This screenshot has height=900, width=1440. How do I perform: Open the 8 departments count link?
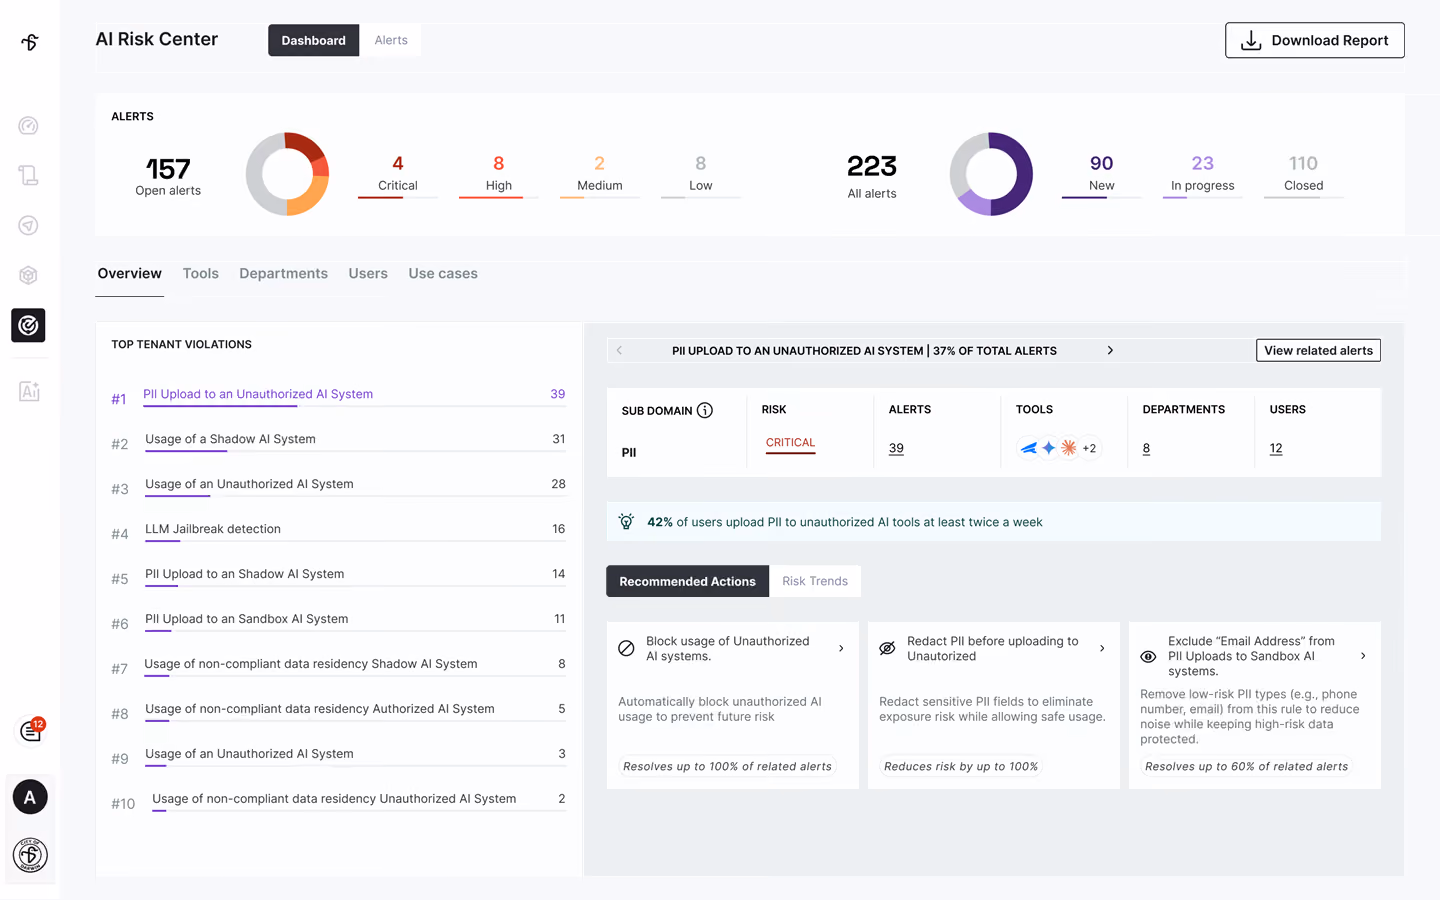click(x=1146, y=448)
